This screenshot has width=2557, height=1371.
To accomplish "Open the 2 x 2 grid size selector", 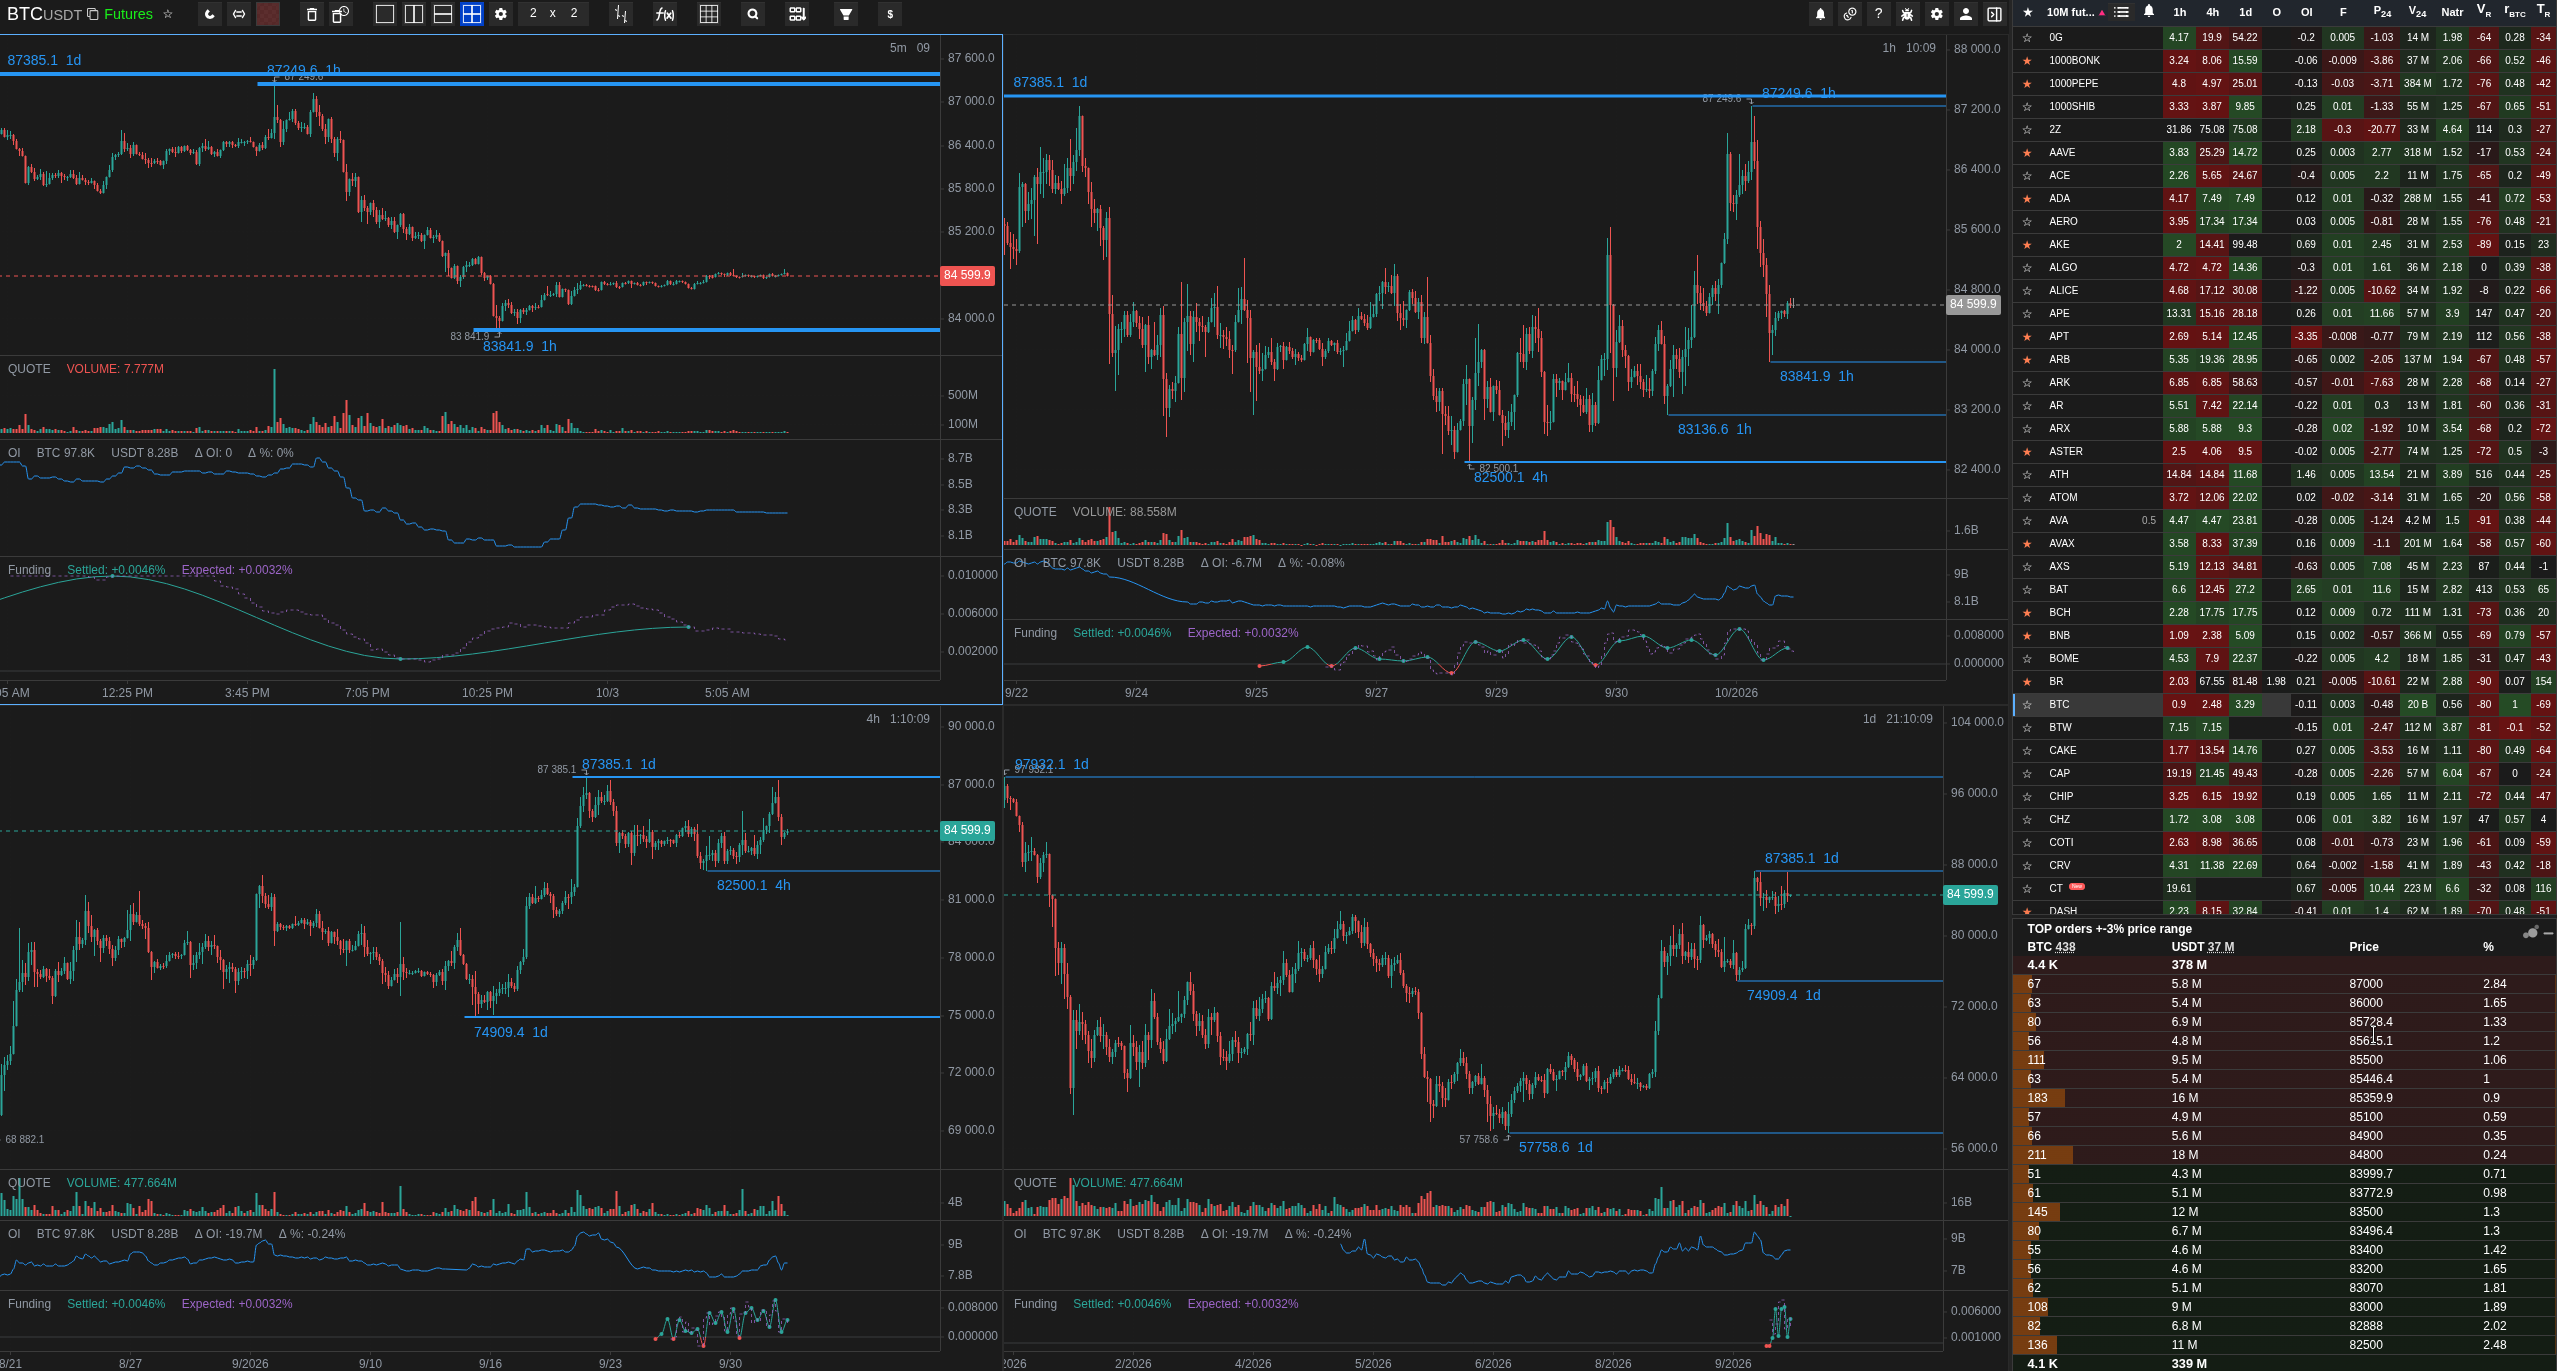I will (x=553, y=13).
